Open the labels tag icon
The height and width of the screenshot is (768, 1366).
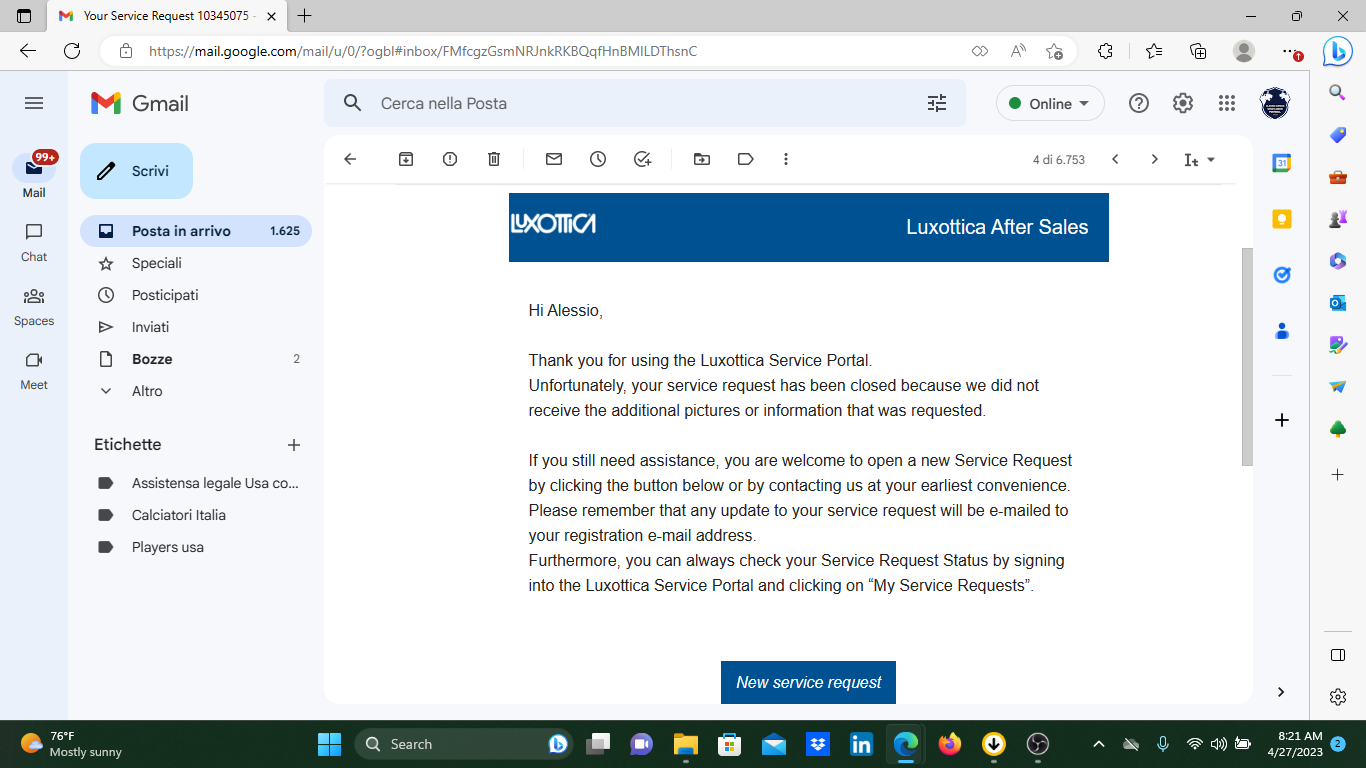745,159
